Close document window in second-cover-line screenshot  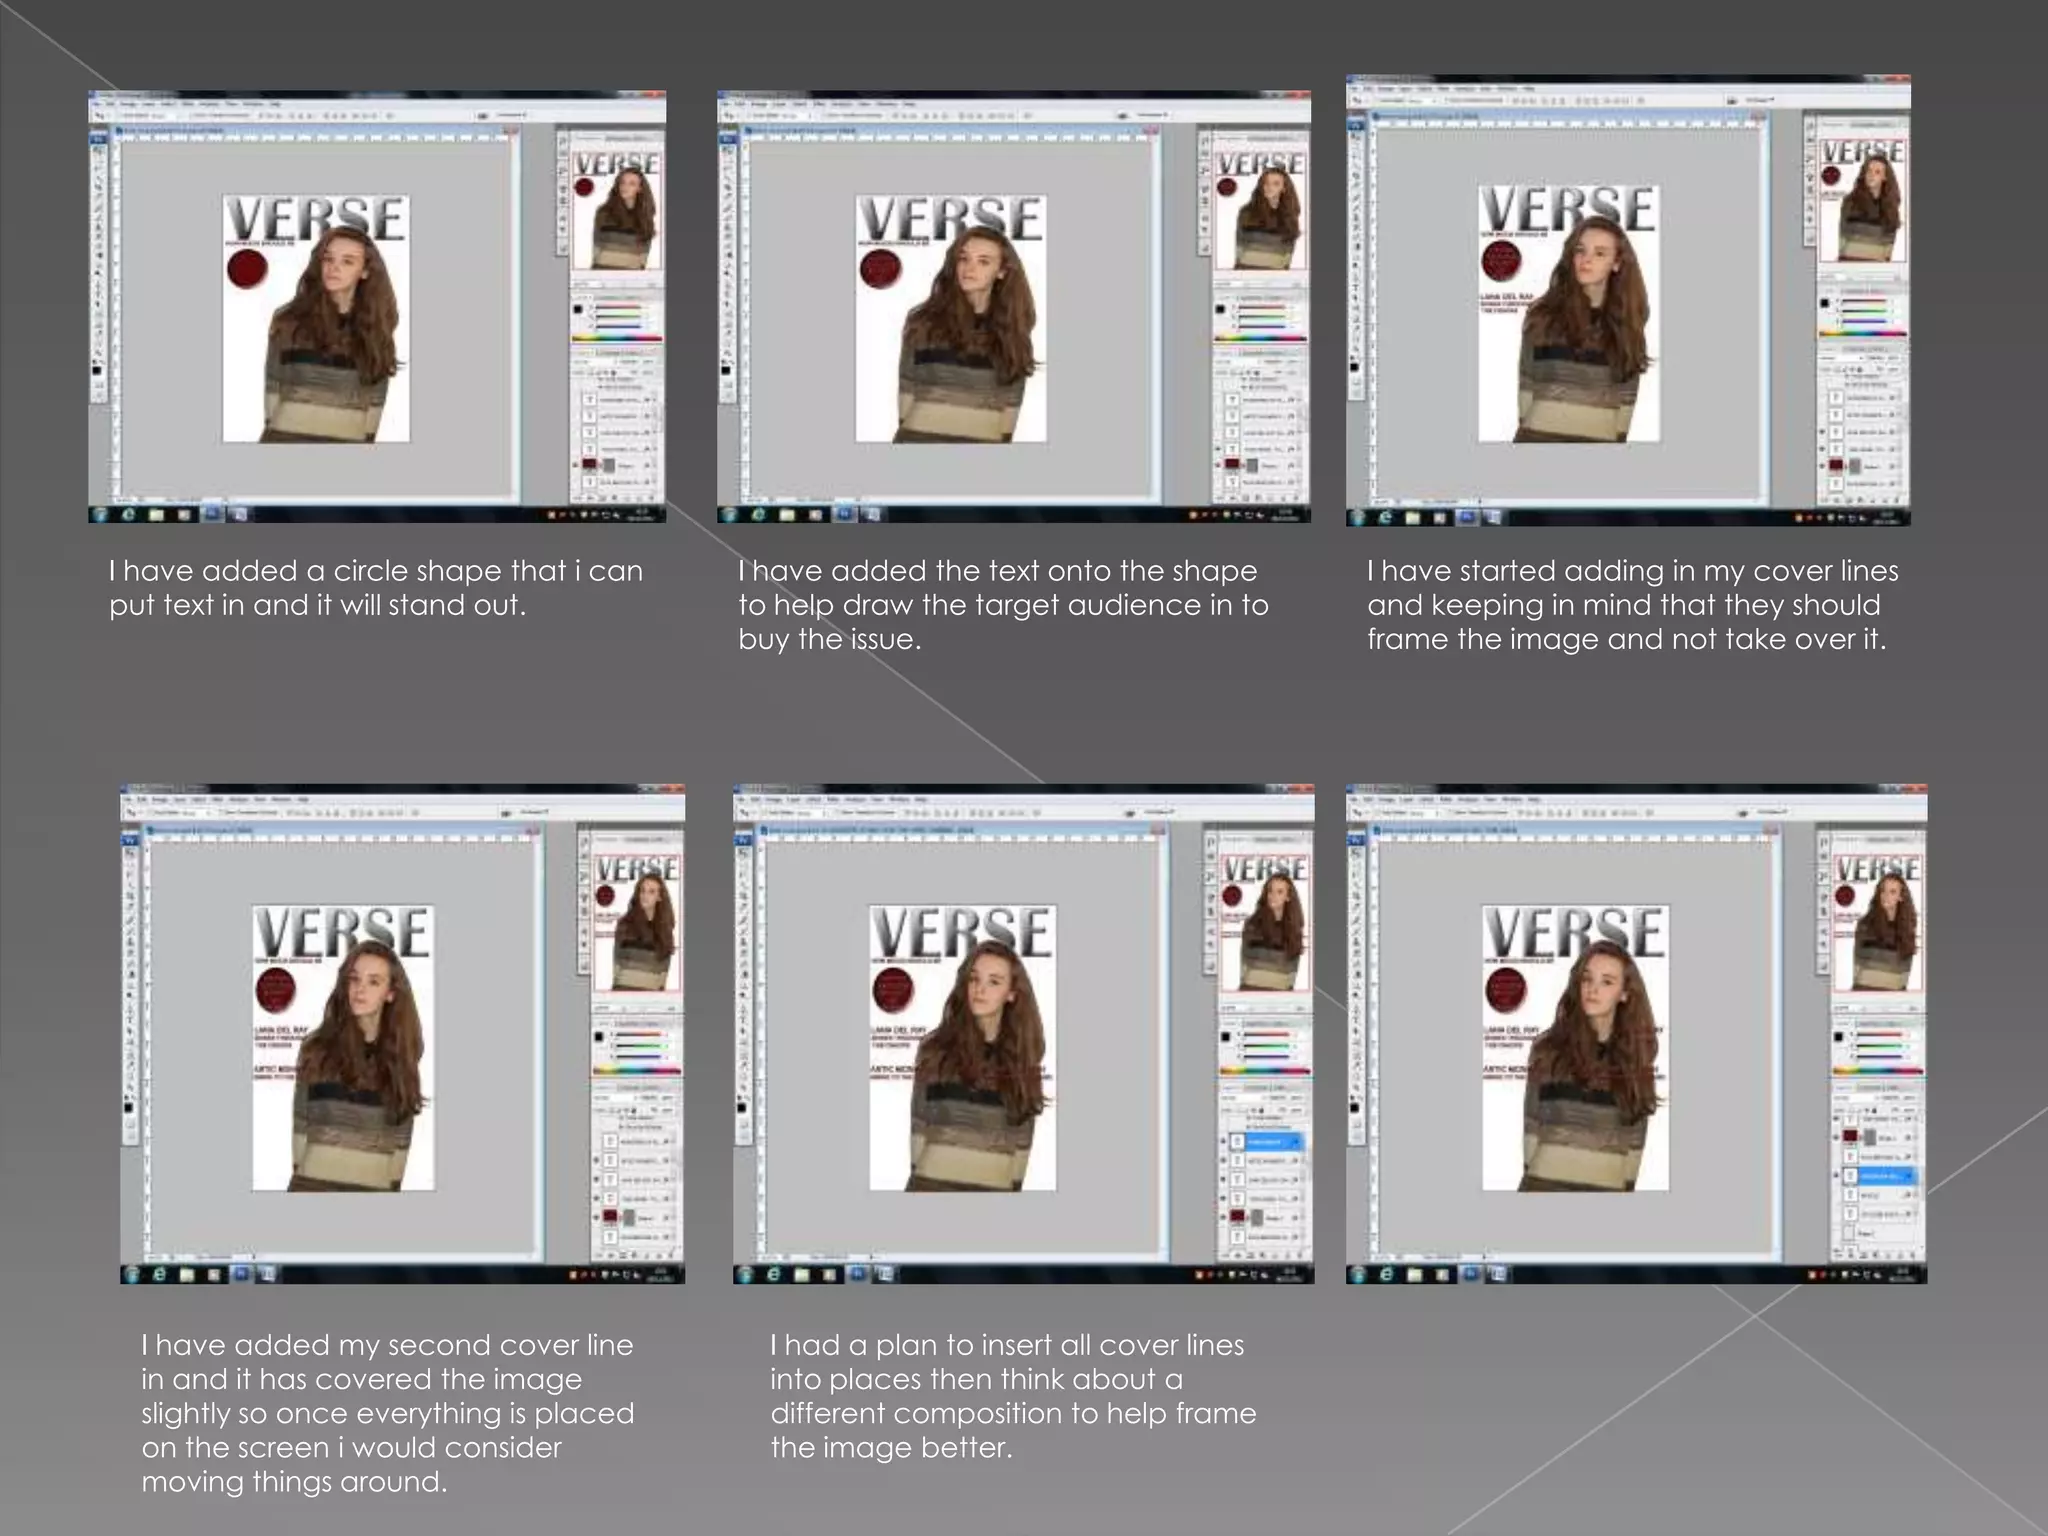point(540,829)
